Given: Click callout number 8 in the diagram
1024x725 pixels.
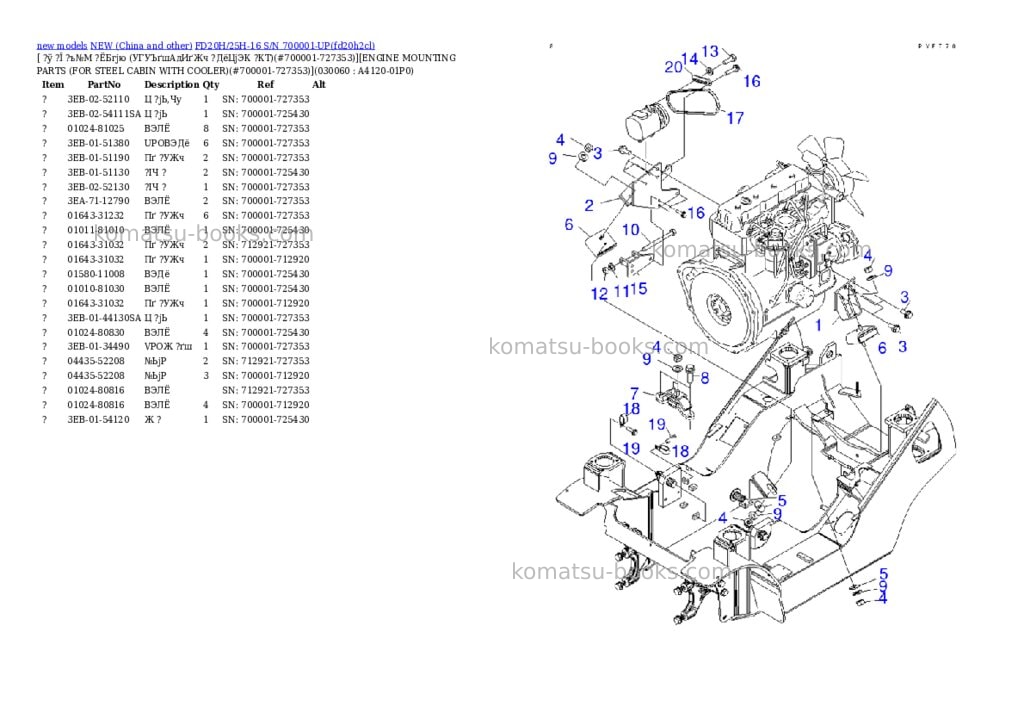Looking at the screenshot, I should (705, 378).
